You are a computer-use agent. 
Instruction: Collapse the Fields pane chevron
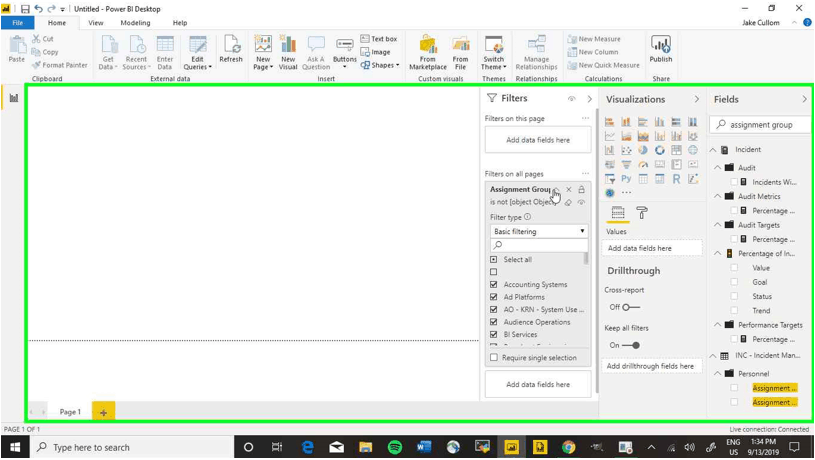[x=804, y=99]
